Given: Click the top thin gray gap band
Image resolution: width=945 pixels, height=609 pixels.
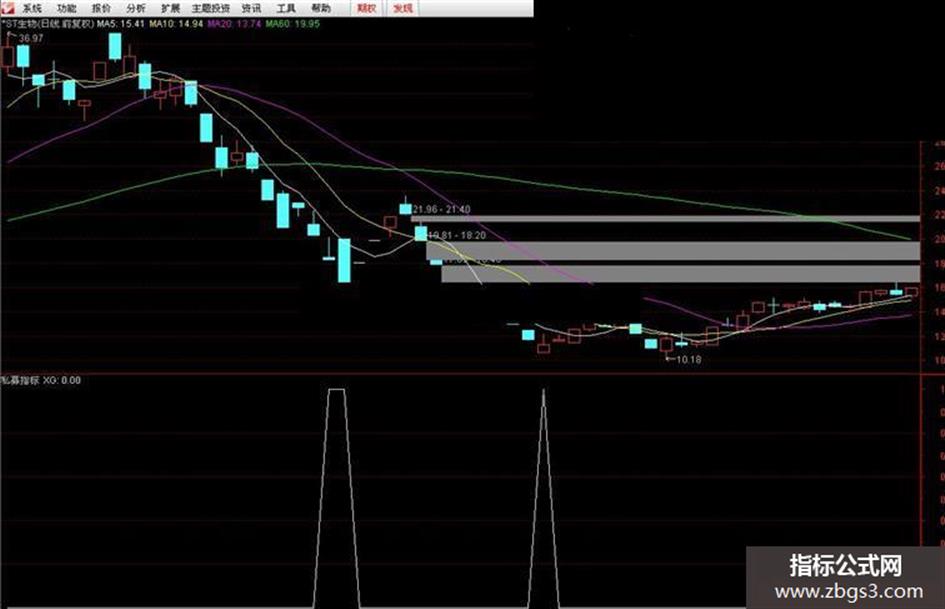Looking at the screenshot, I should [x=665, y=218].
